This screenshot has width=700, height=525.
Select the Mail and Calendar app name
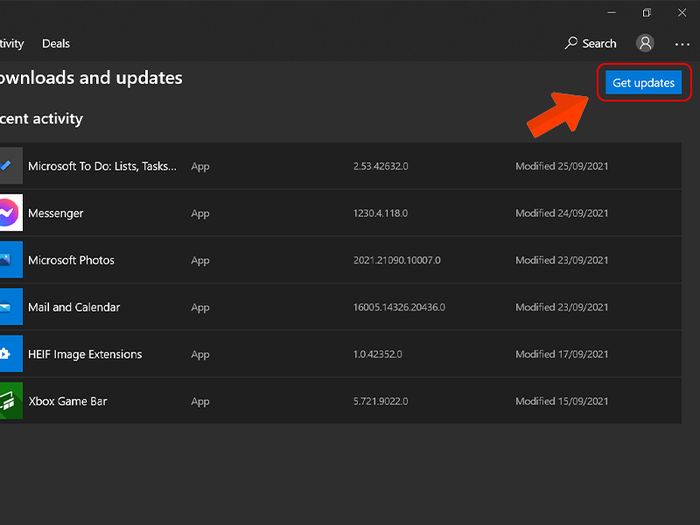tap(74, 307)
